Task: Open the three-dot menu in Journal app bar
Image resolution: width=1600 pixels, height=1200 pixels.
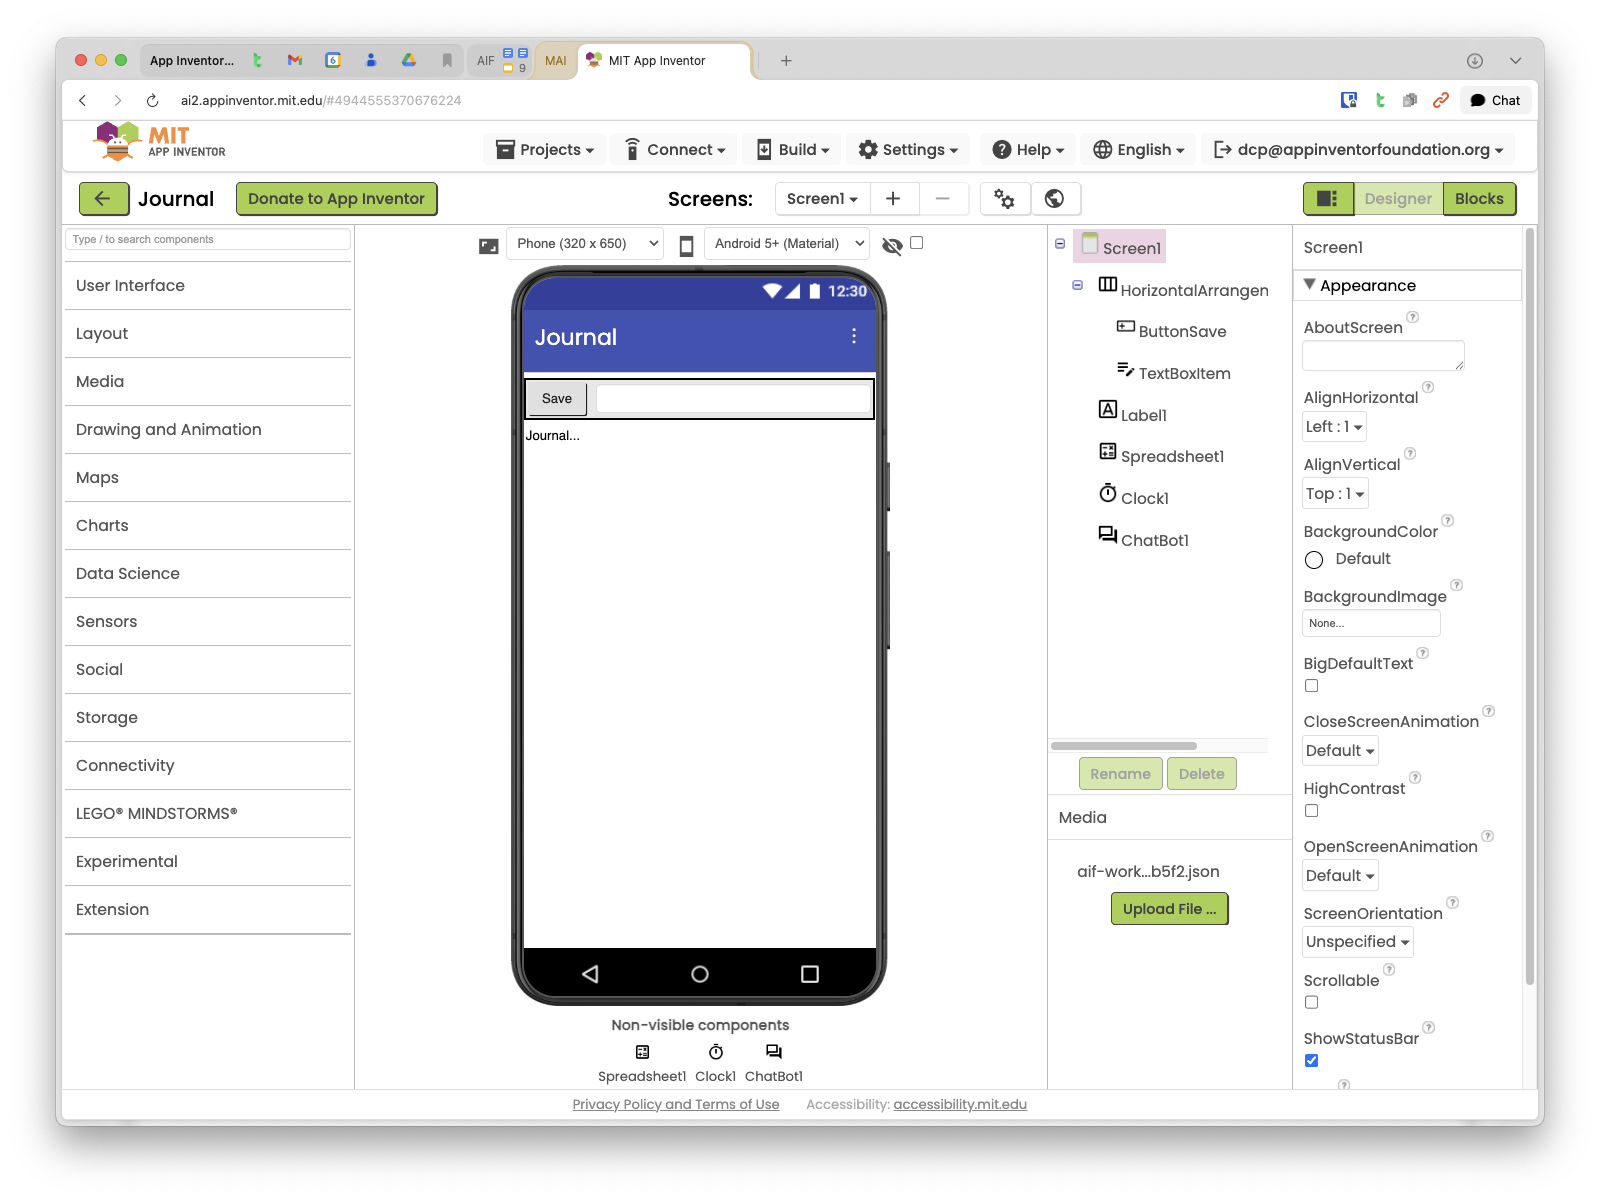Action: point(854,336)
